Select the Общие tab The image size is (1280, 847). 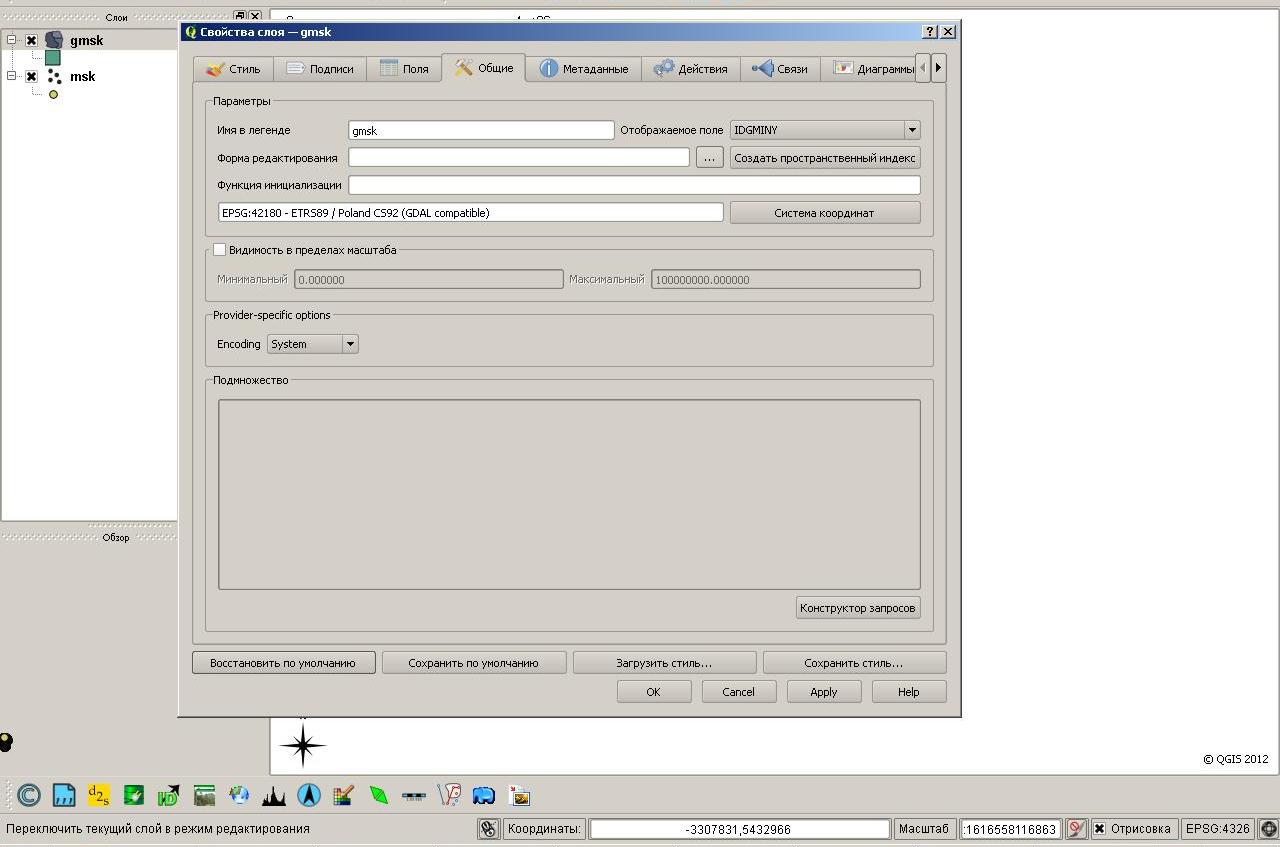[484, 68]
